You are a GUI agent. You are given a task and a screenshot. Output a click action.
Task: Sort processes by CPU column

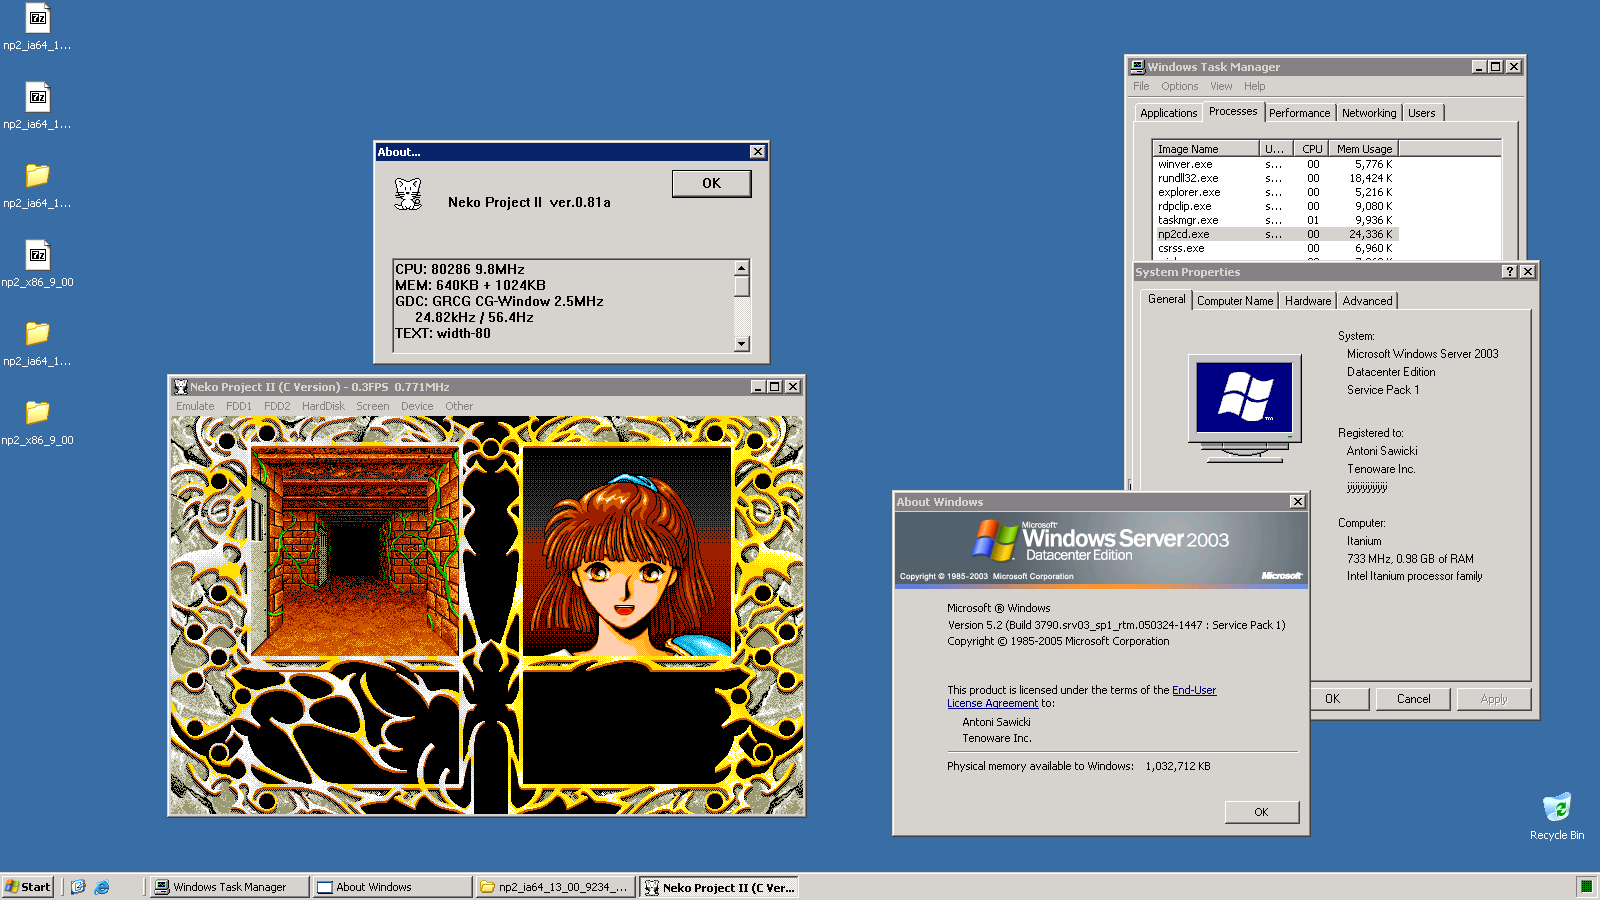coord(1312,149)
